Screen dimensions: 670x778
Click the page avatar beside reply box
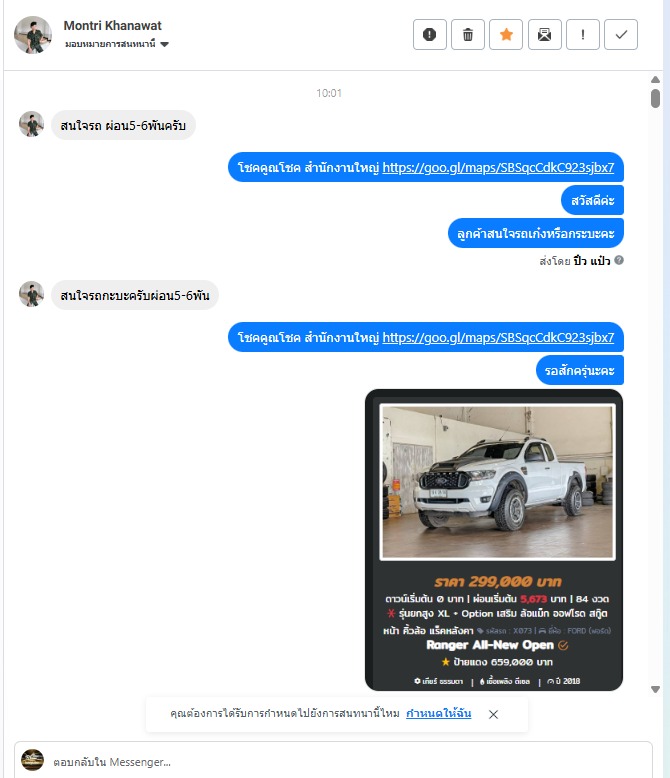(32, 760)
